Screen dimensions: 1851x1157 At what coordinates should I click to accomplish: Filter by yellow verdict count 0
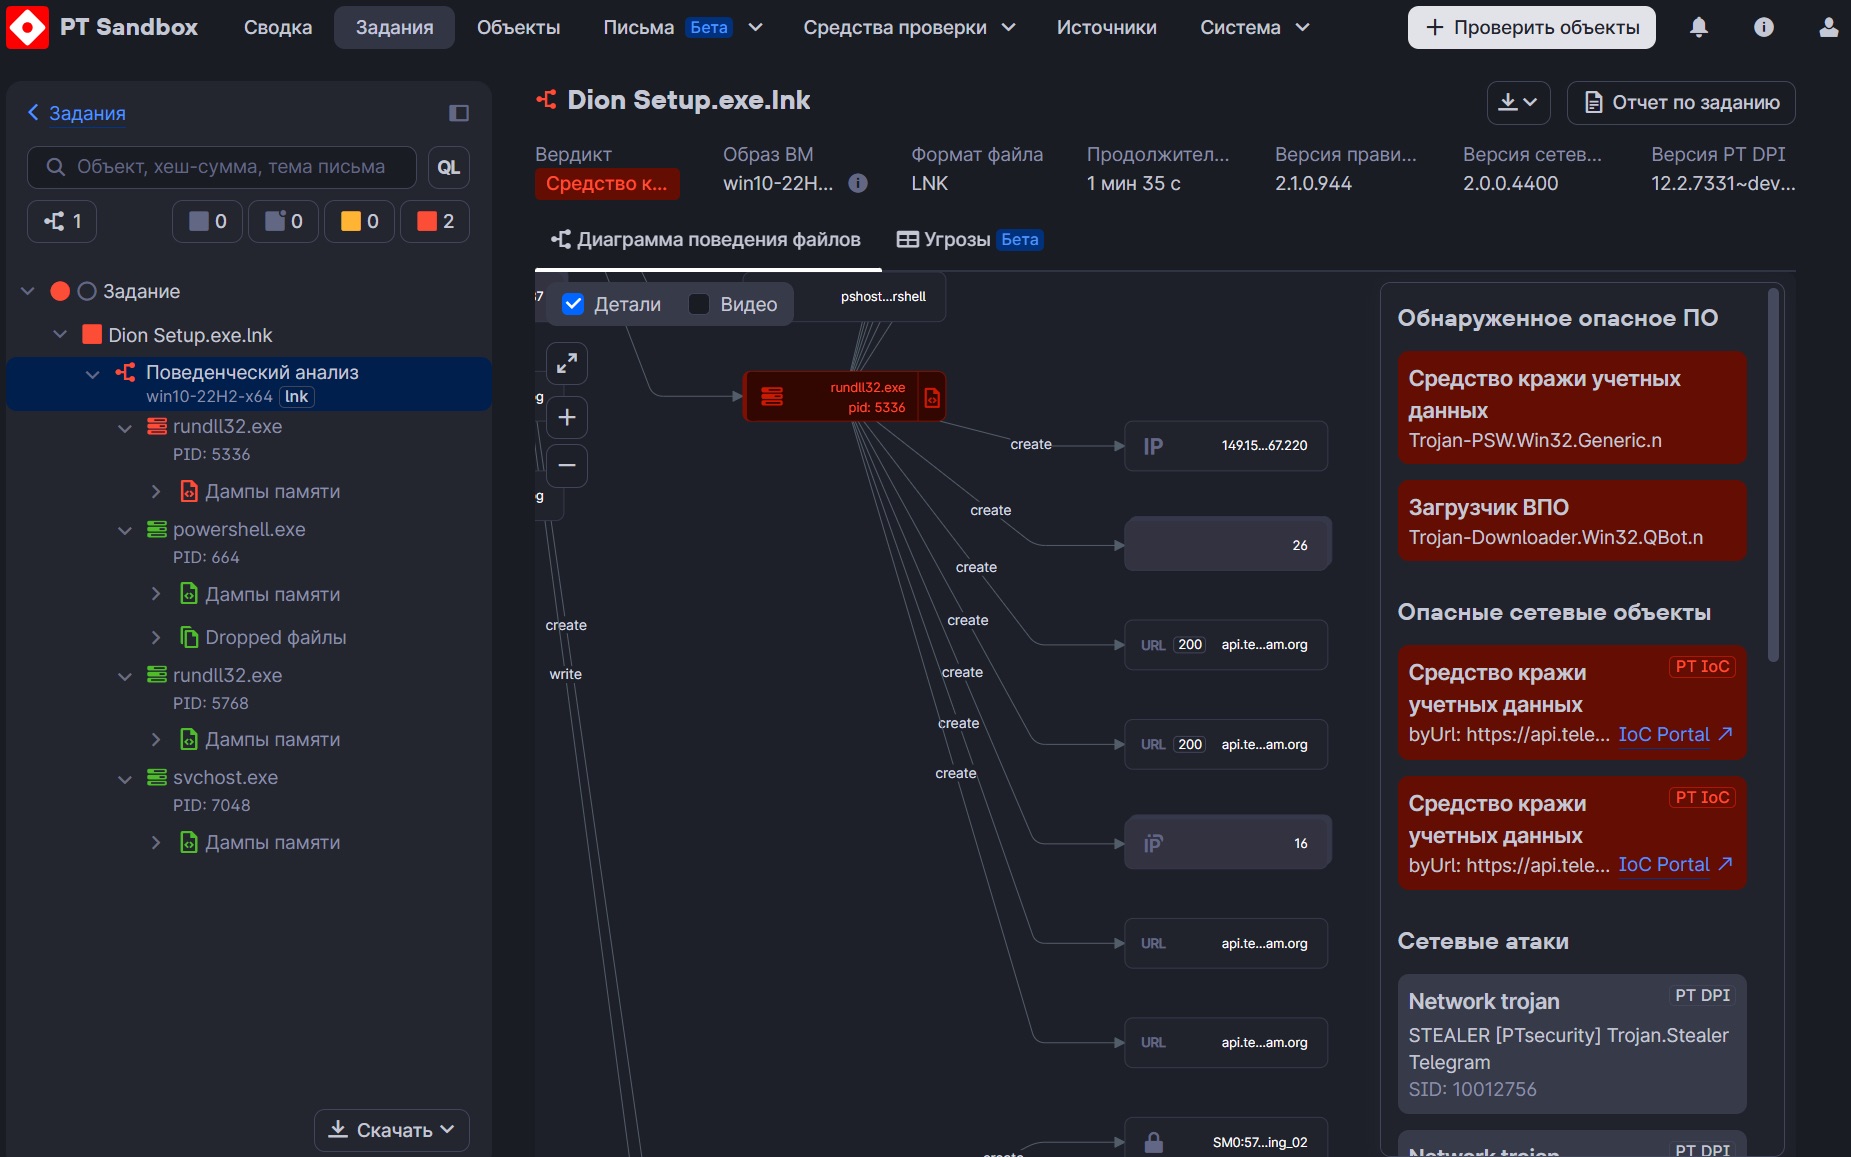click(360, 221)
